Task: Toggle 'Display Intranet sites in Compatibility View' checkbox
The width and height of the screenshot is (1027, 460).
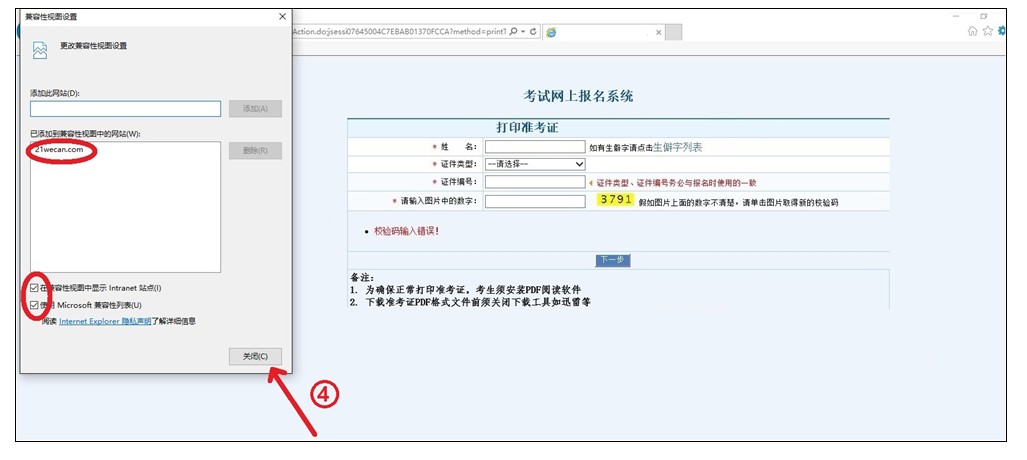Action: 36,288
